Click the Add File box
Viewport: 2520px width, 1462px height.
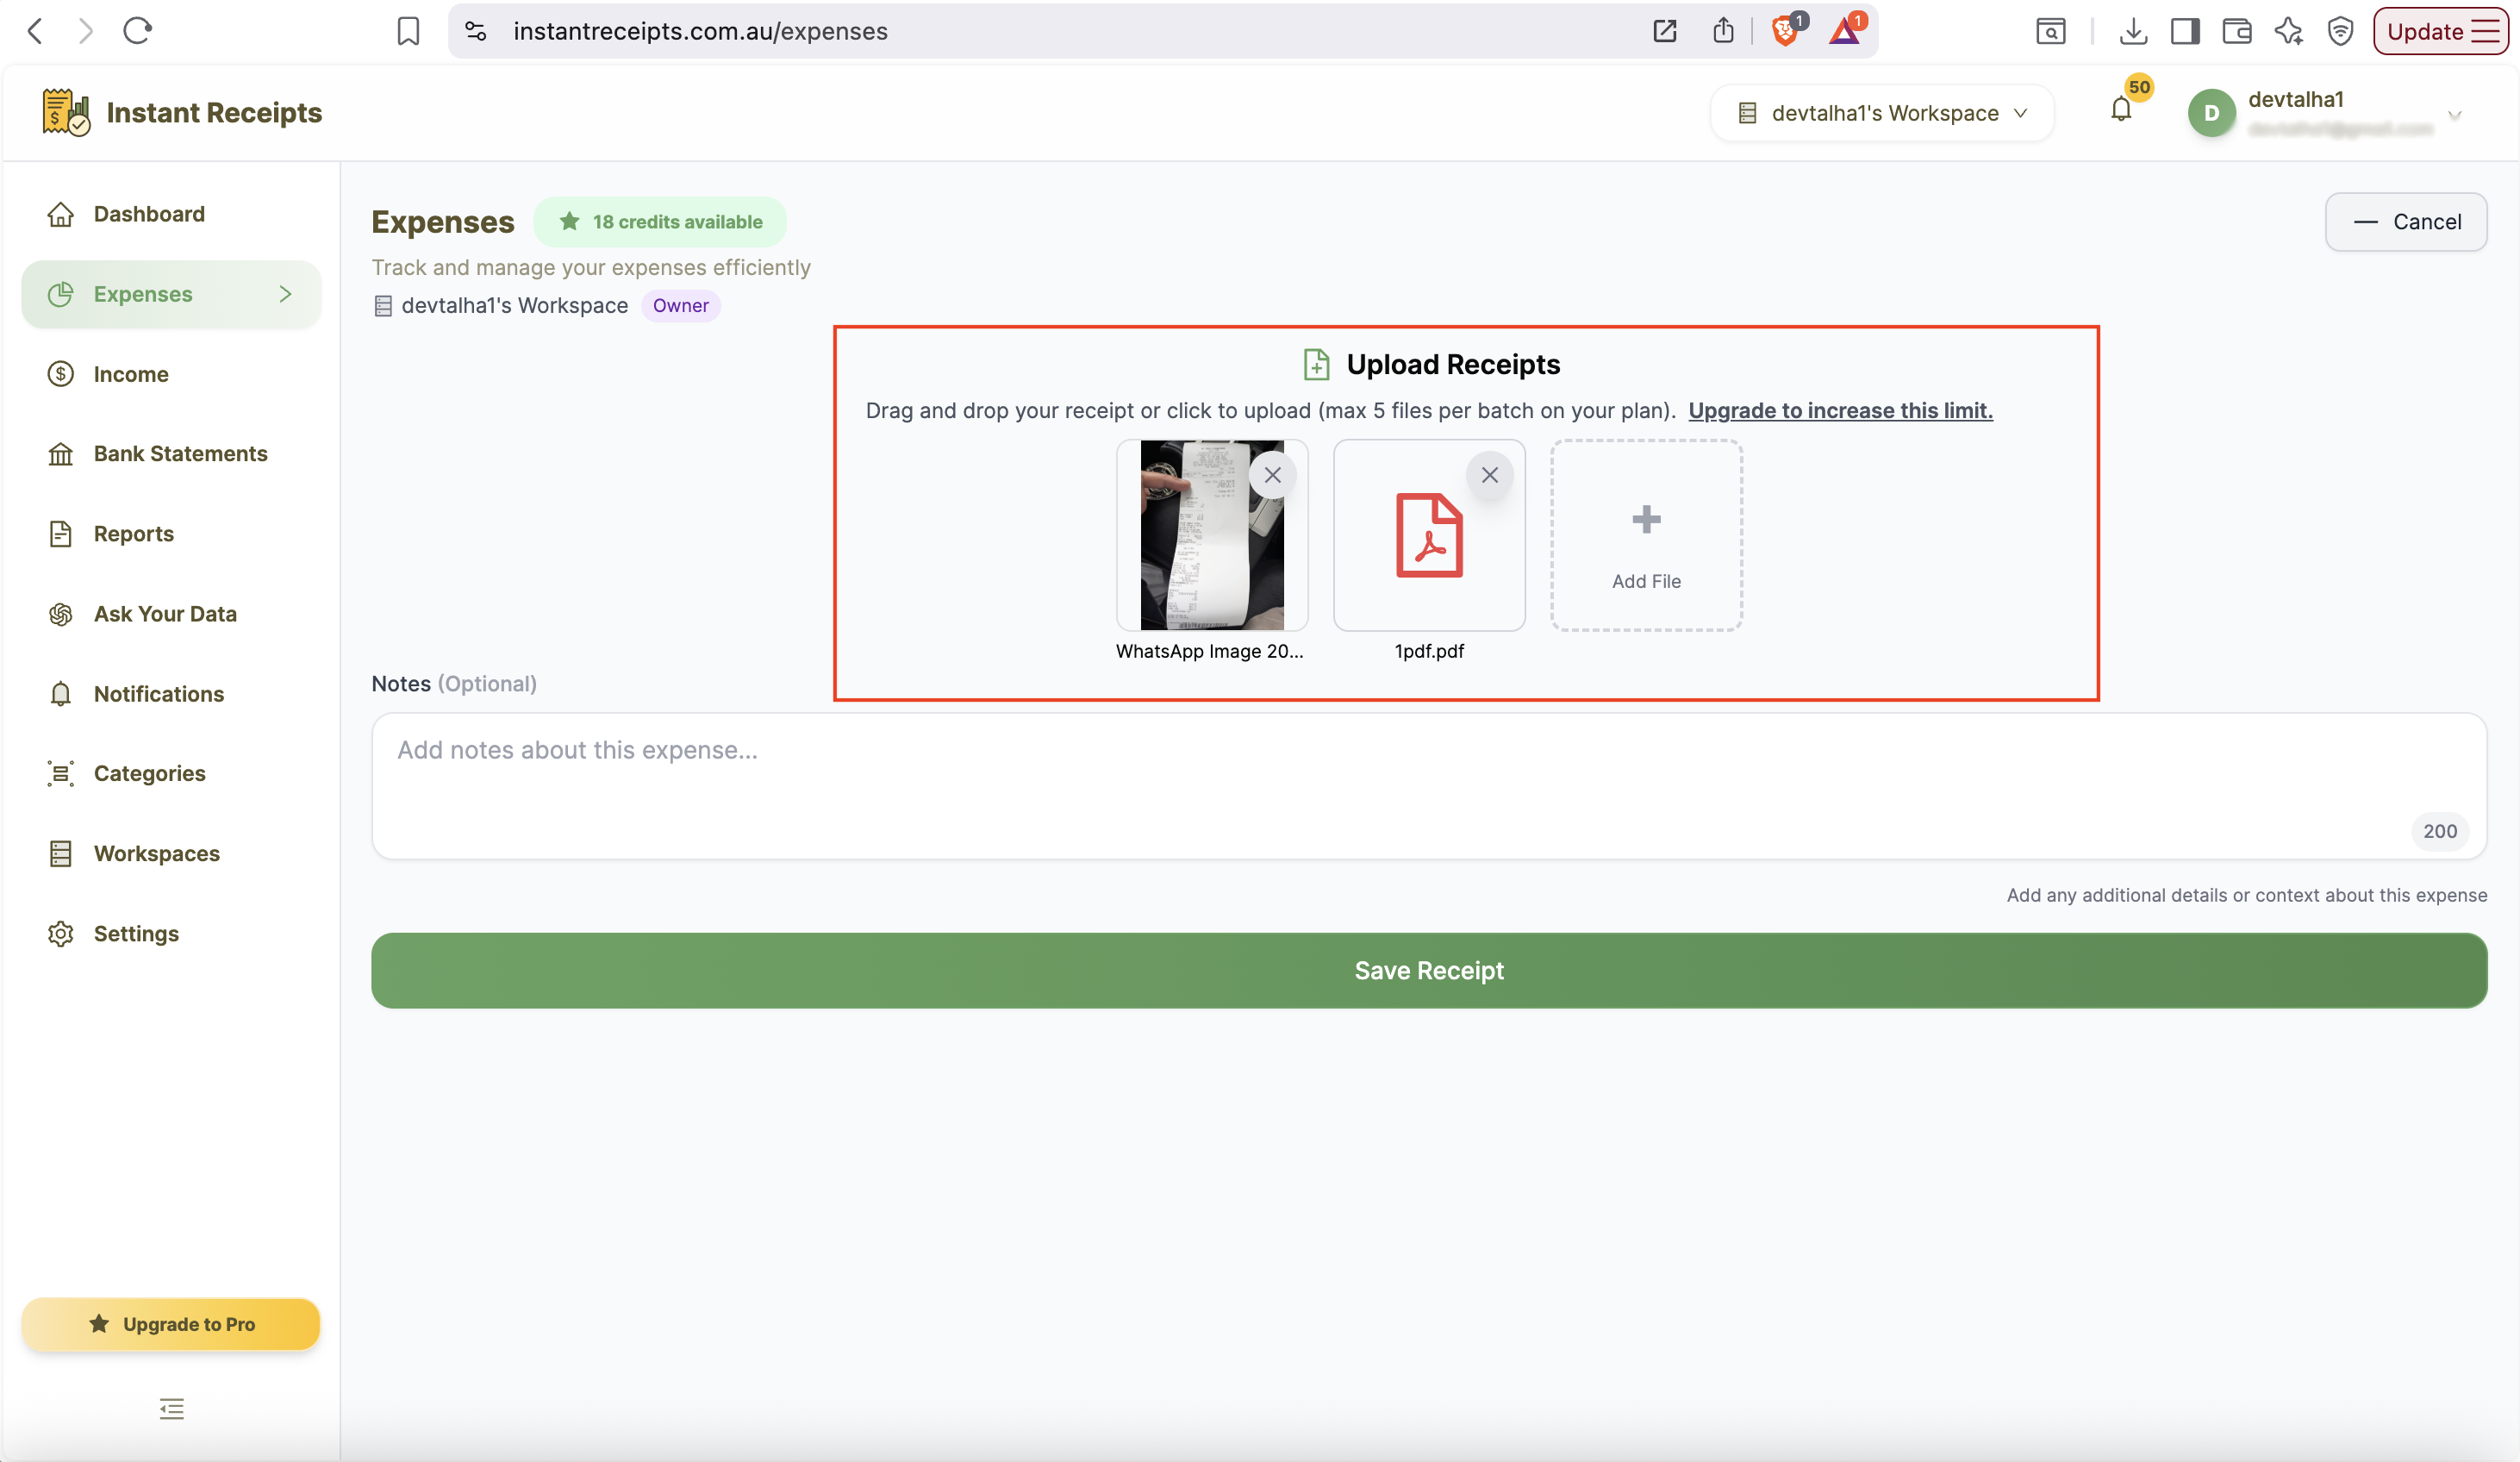click(1646, 535)
